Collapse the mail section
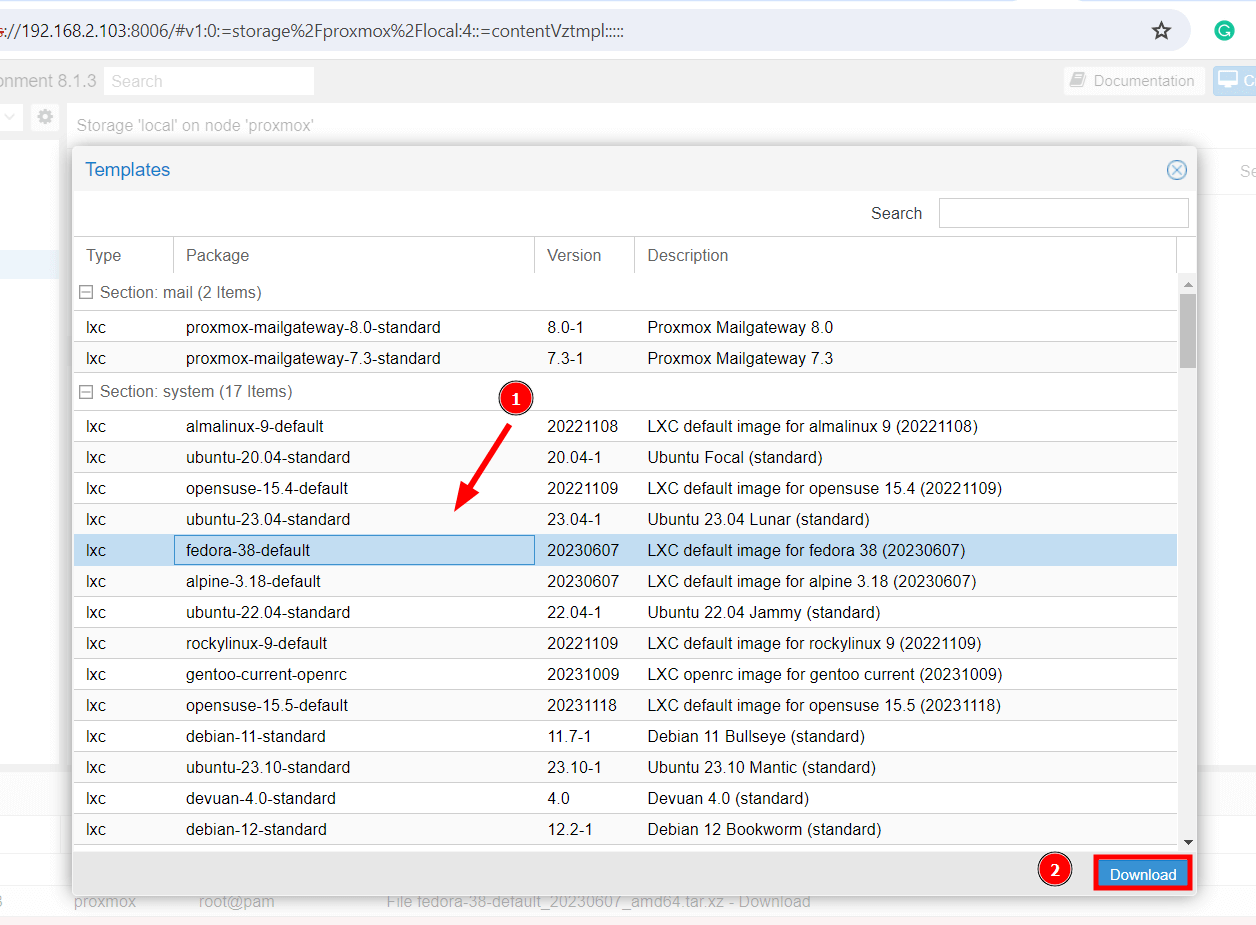This screenshot has width=1256, height=925. point(86,293)
